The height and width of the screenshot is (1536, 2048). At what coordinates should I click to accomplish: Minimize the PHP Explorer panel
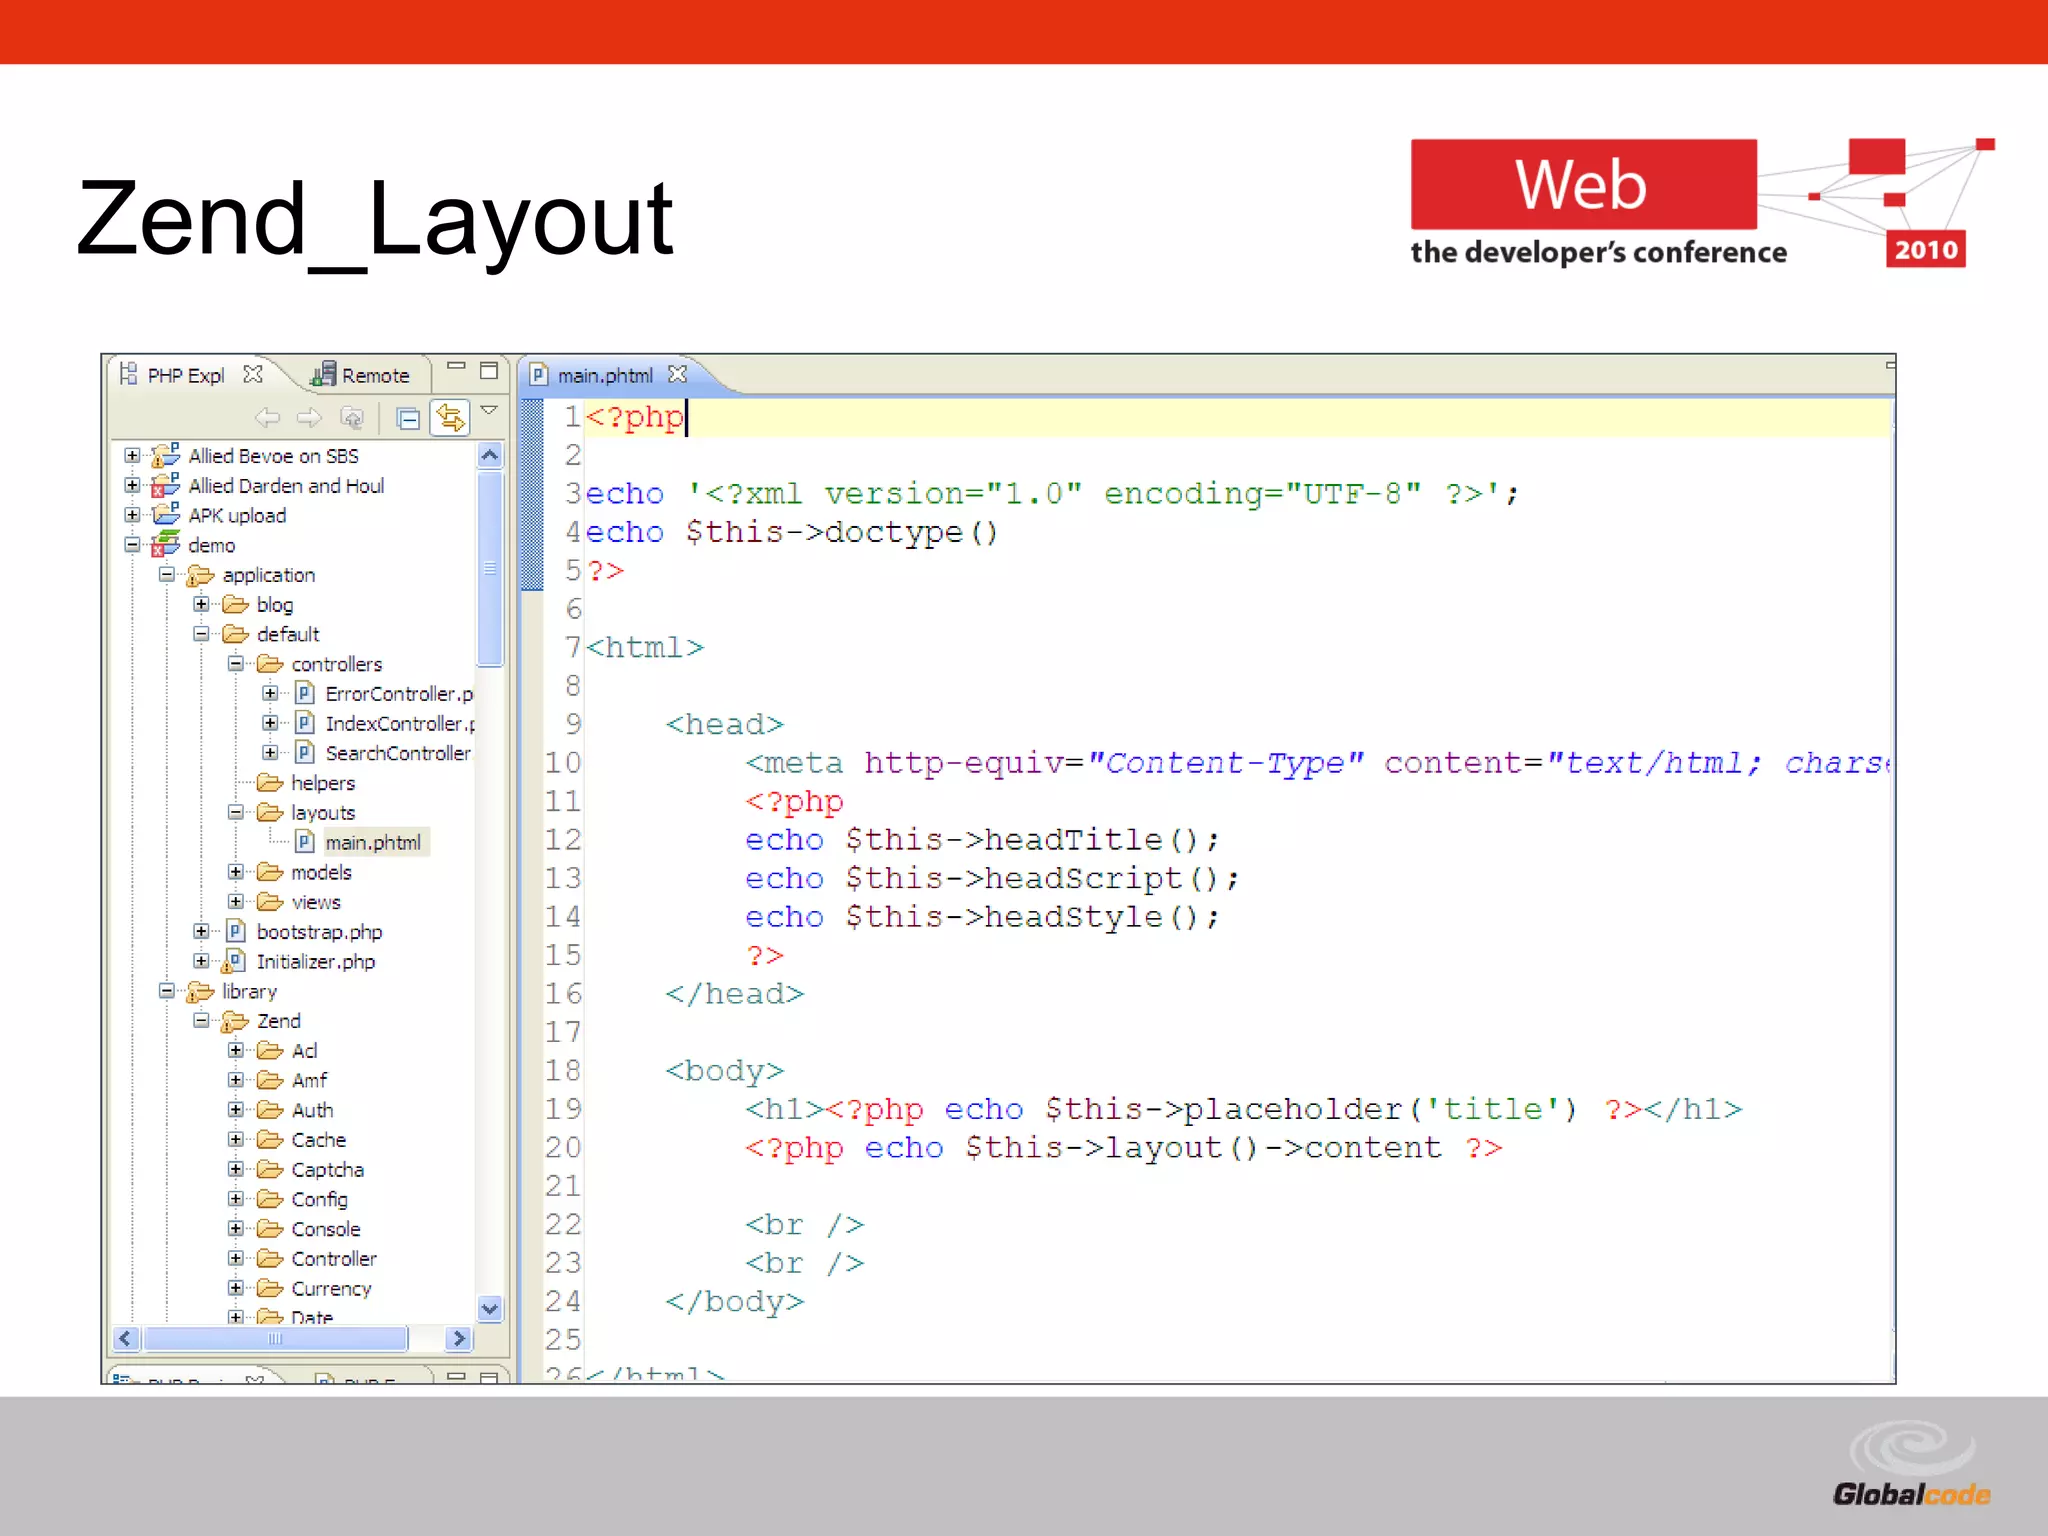pyautogui.click(x=456, y=367)
